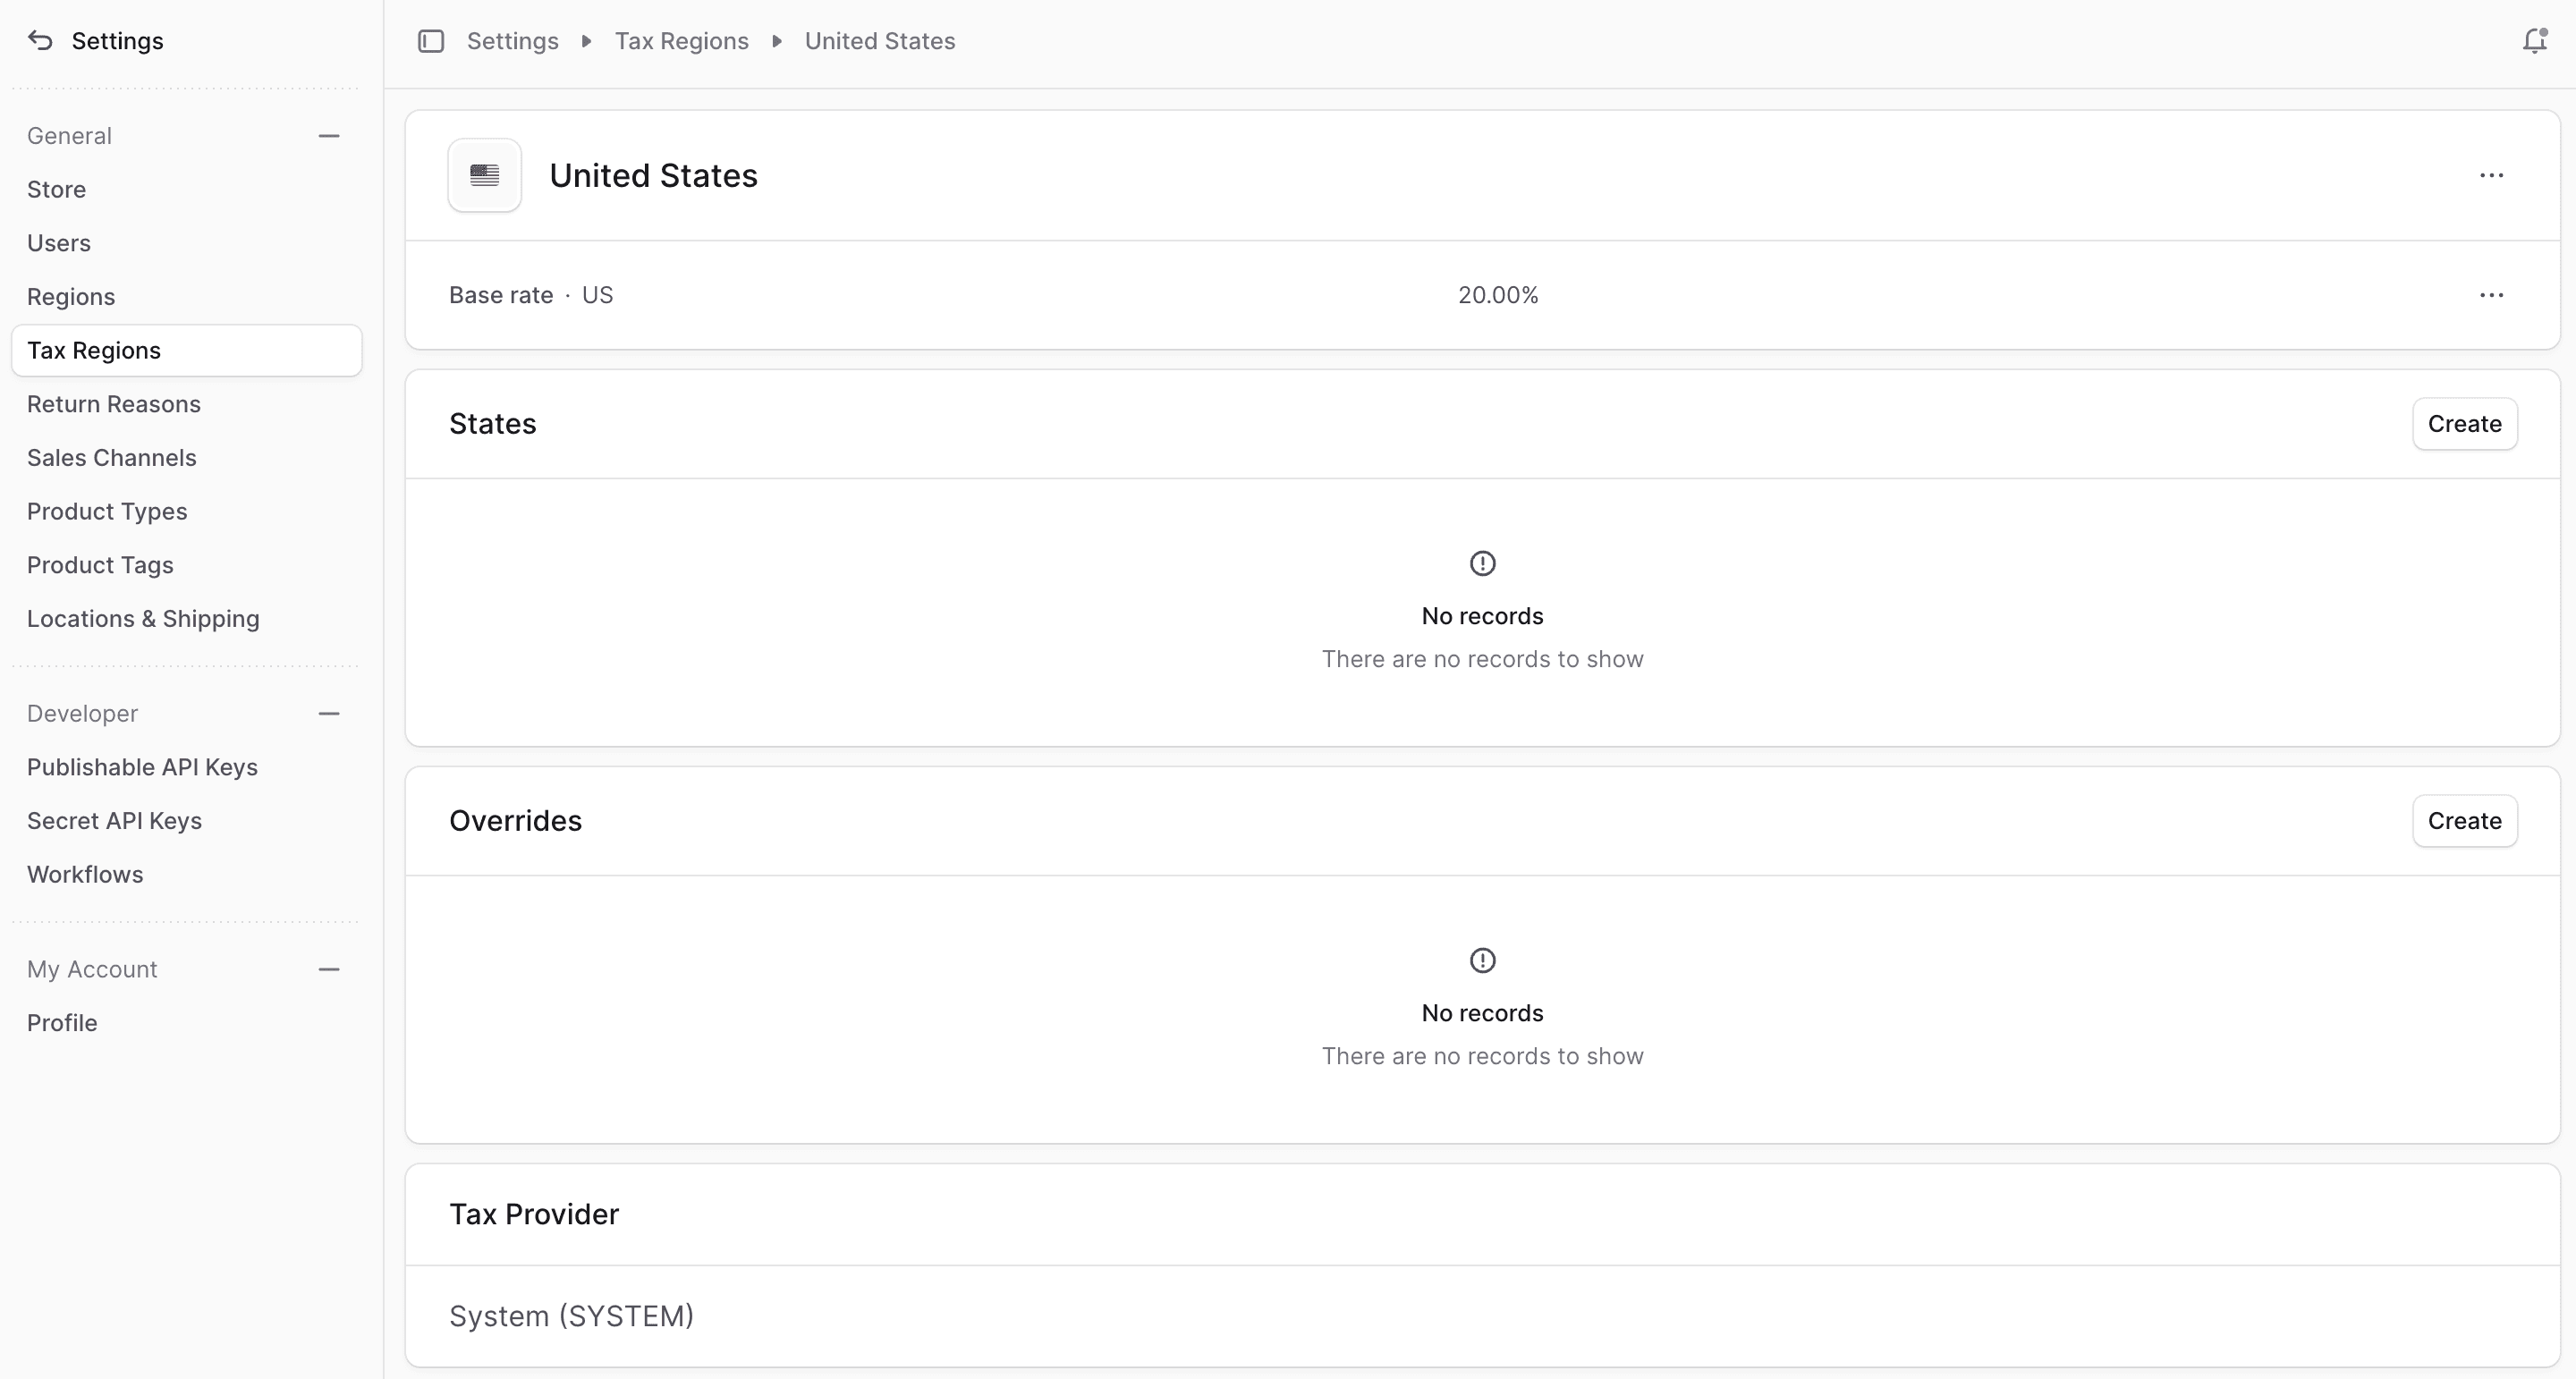Image resolution: width=2576 pixels, height=1379 pixels.
Task: Open Base rate row ellipsis menu
Action: click(2491, 295)
